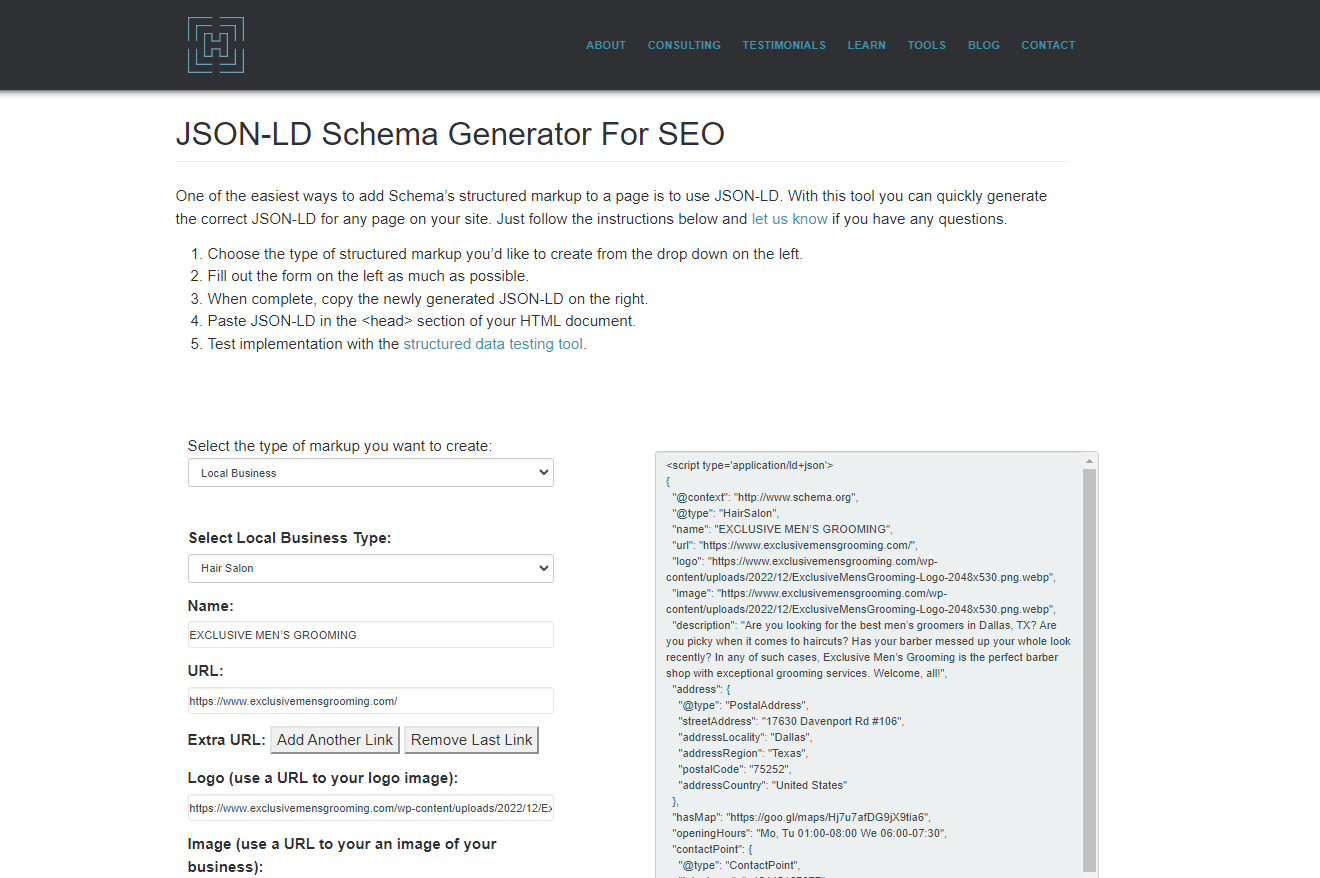The height and width of the screenshot is (878, 1320).
Task: Click the JSON-LD Schema Generator heading
Action: [450, 133]
